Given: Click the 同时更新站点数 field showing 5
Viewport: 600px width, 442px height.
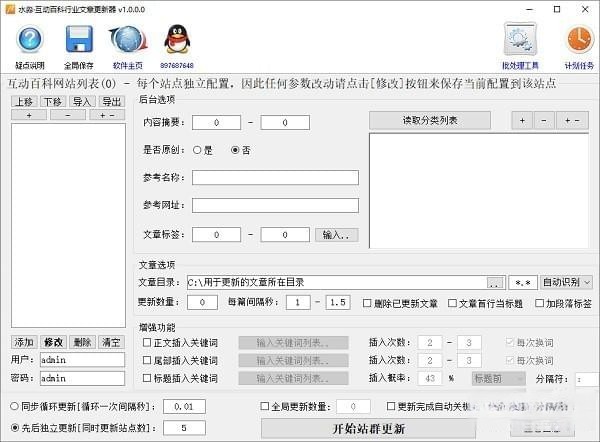Looking at the screenshot, I should pyautogui.click(x=184, y=428).
